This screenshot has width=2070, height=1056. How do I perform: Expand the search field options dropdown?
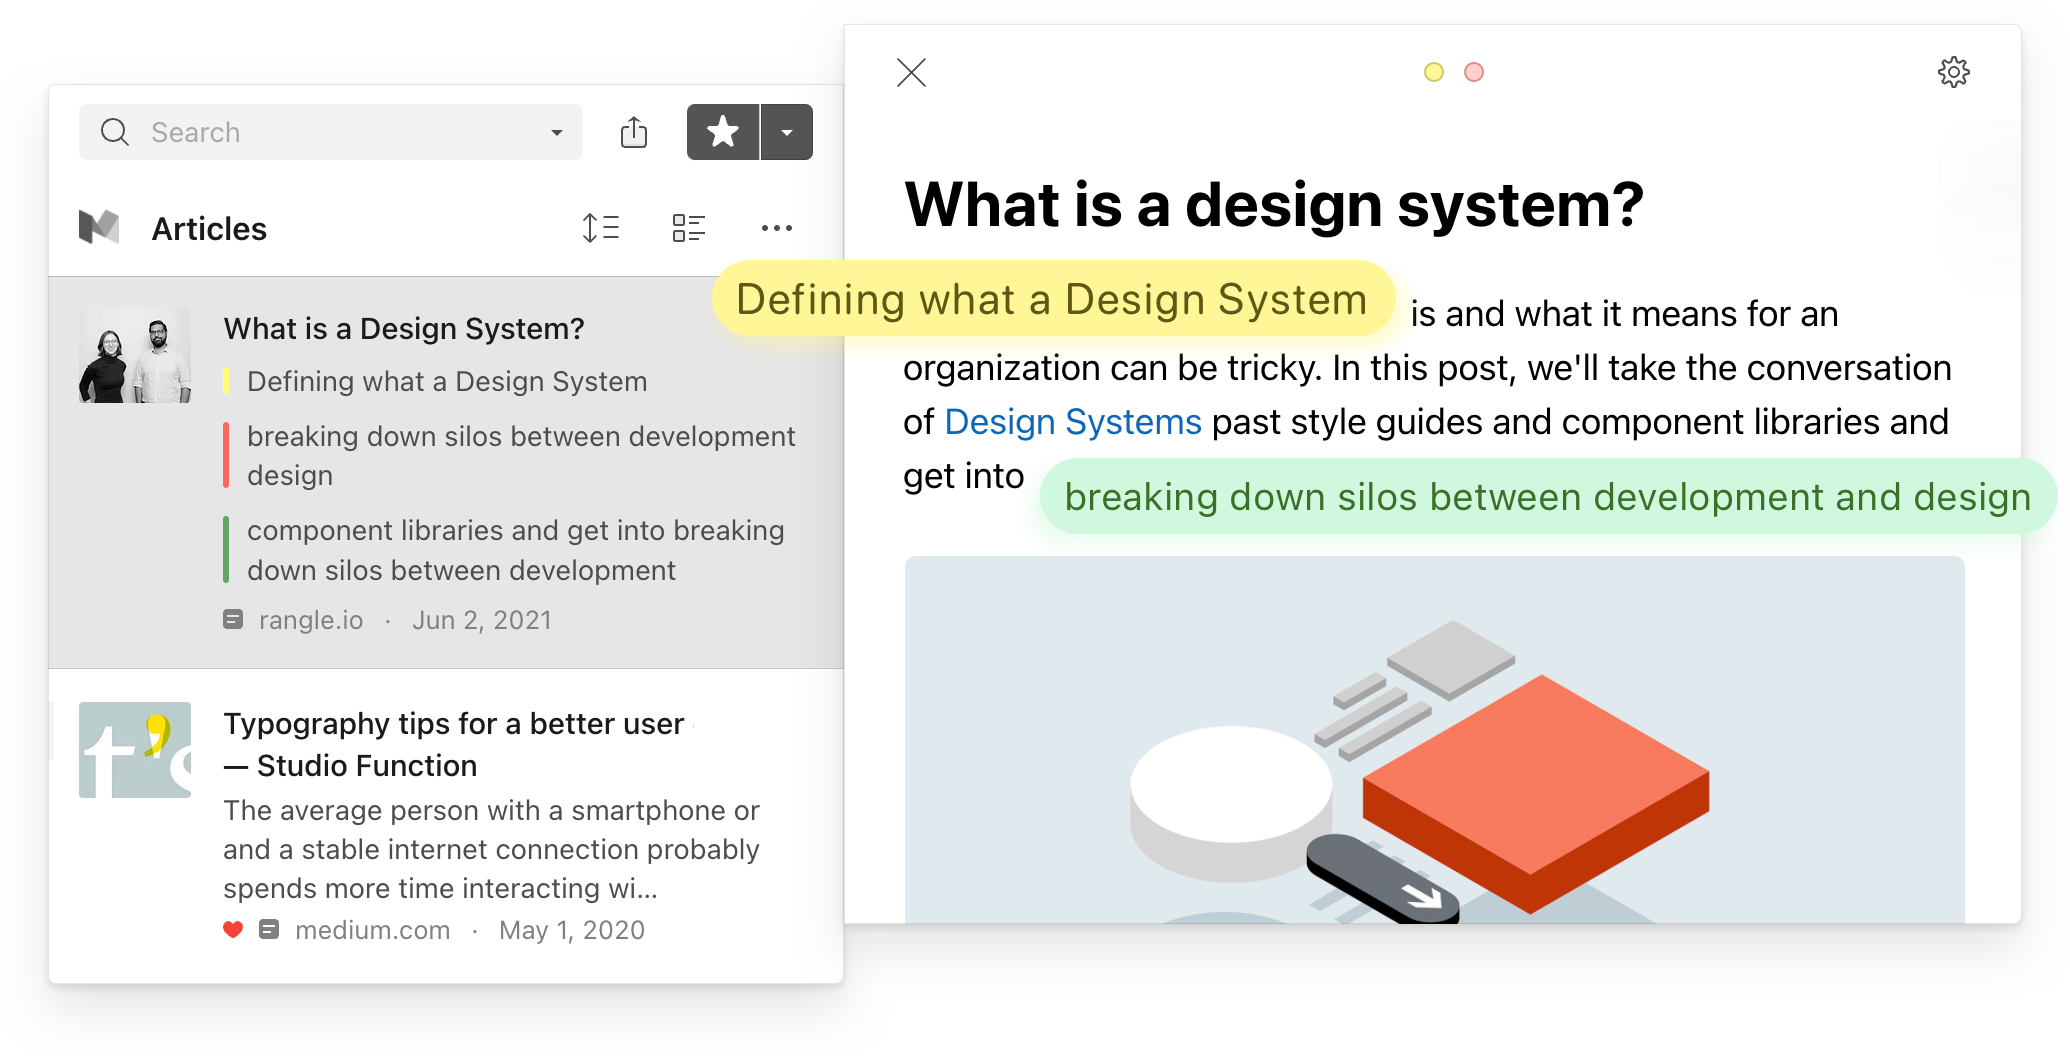click(x=557, y=133)
